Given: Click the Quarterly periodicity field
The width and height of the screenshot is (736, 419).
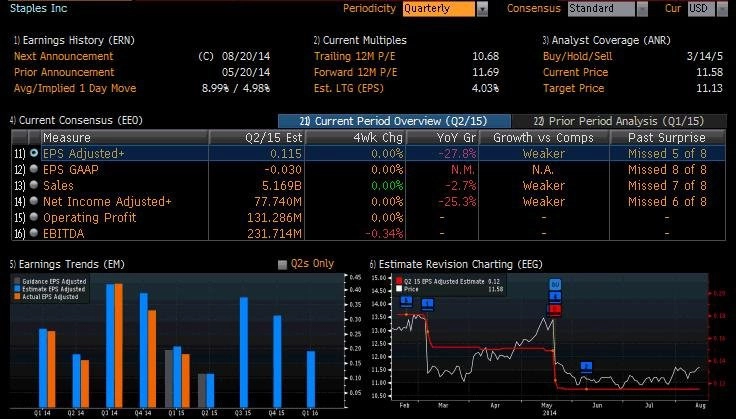Looking at the screenshot, I should click(x=439, y=9).
